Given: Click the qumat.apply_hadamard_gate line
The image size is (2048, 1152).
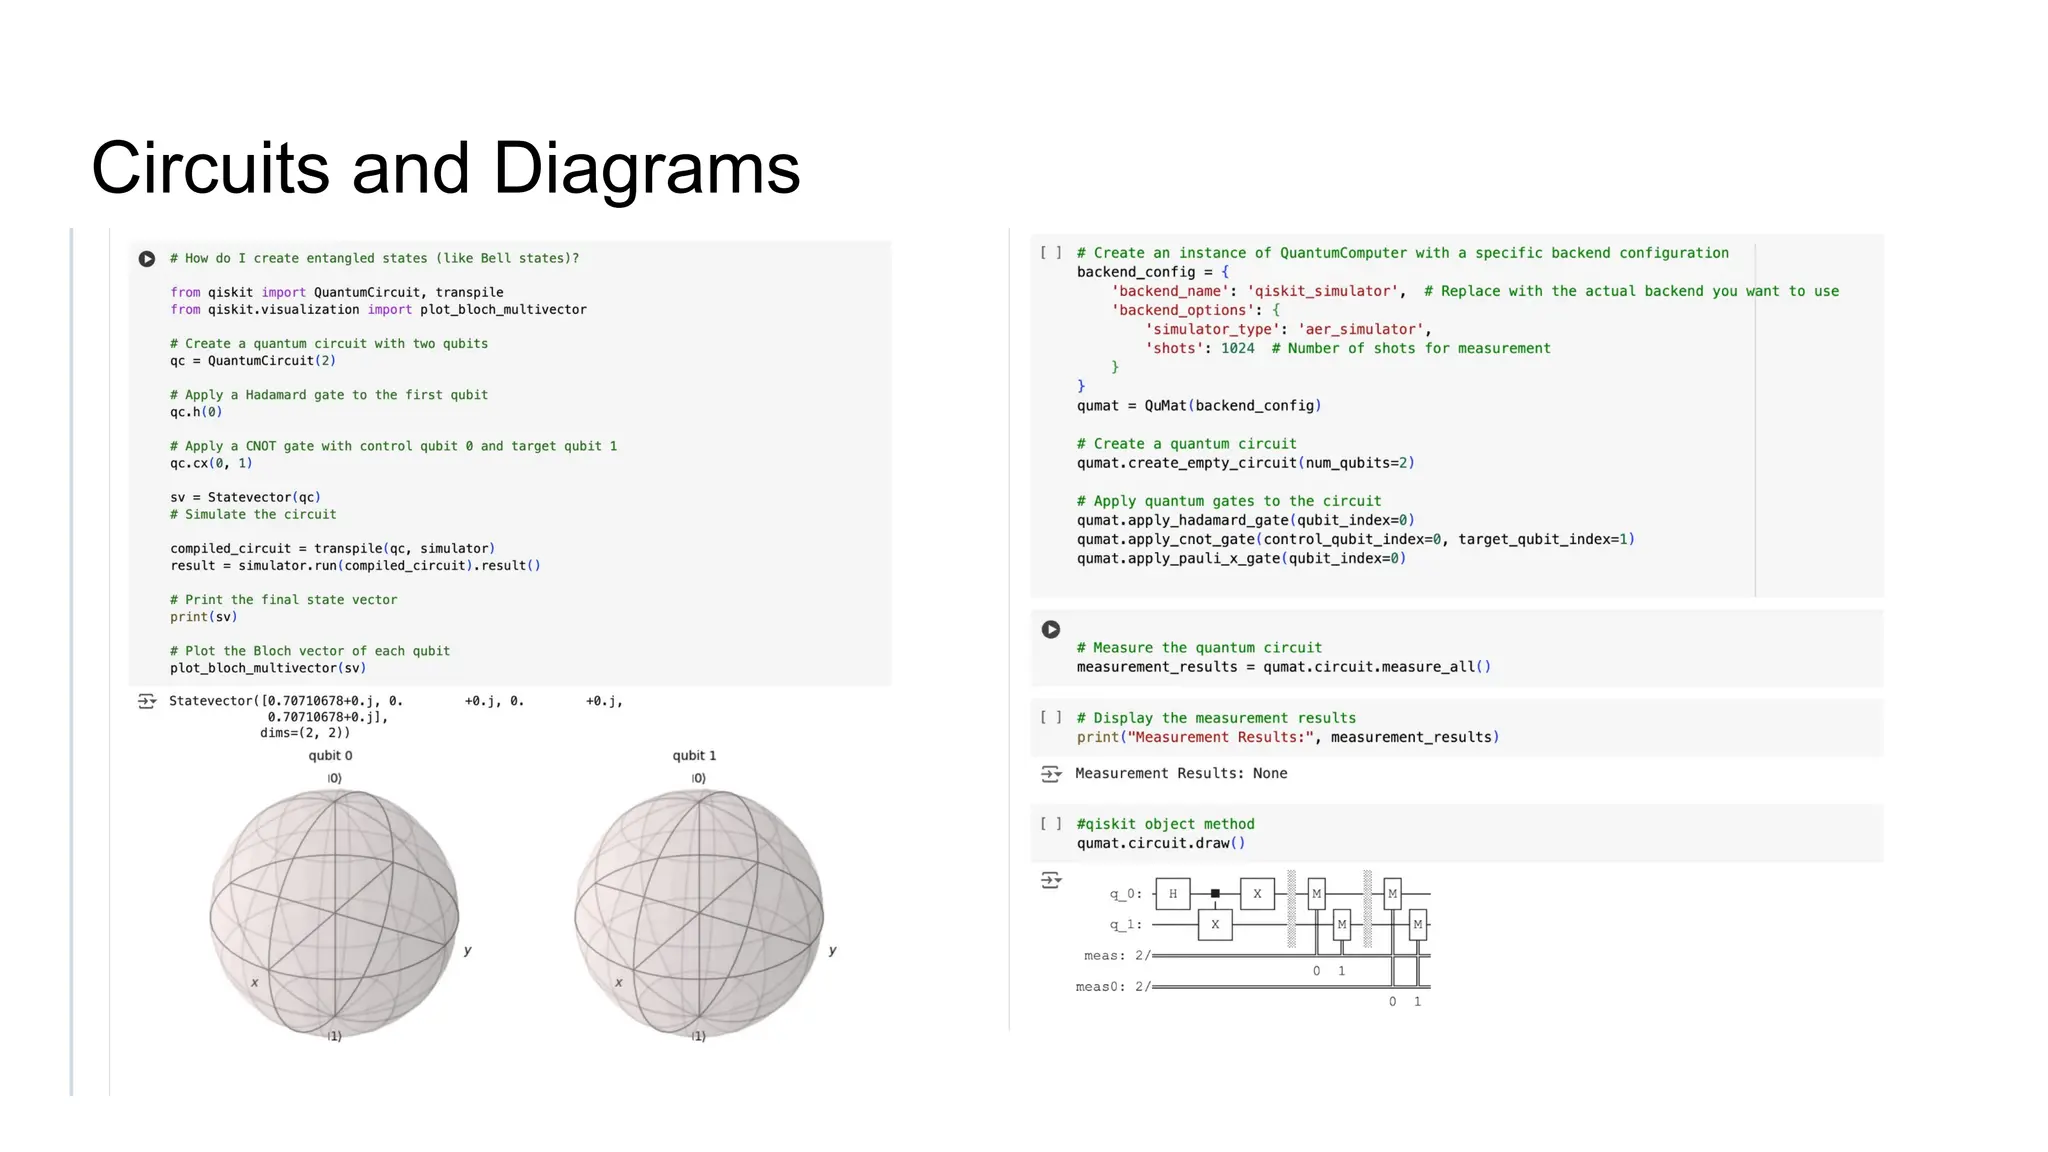Looking at the screenshot, I should pyautogui.click(x=1245, y=520).
